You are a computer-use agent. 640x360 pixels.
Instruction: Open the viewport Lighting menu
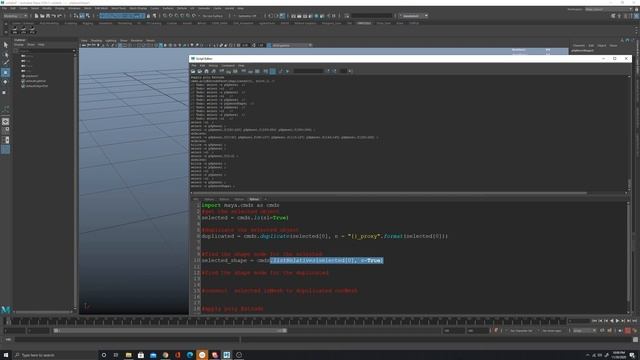coord(111,40)
